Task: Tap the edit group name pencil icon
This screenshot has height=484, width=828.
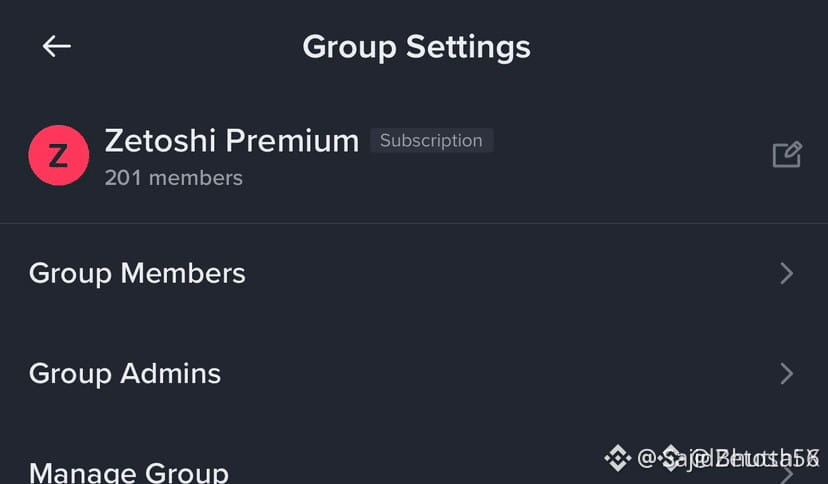Action: [787, 155]
